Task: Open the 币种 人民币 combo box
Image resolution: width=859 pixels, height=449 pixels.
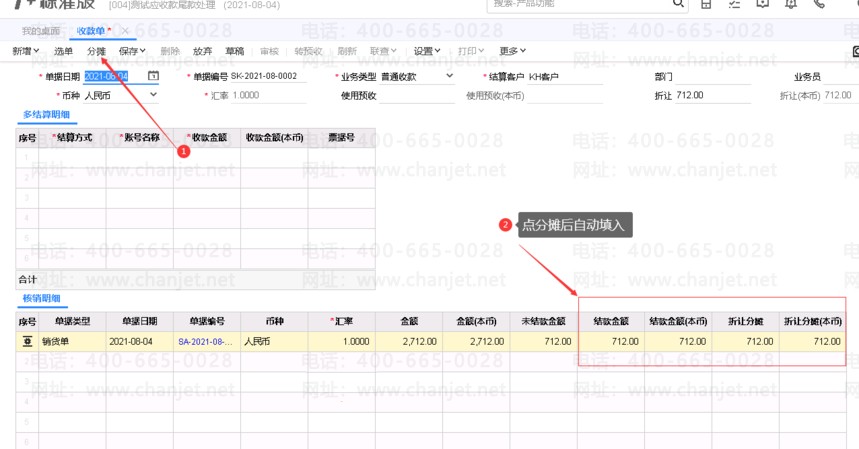Action: pos(121,95)
